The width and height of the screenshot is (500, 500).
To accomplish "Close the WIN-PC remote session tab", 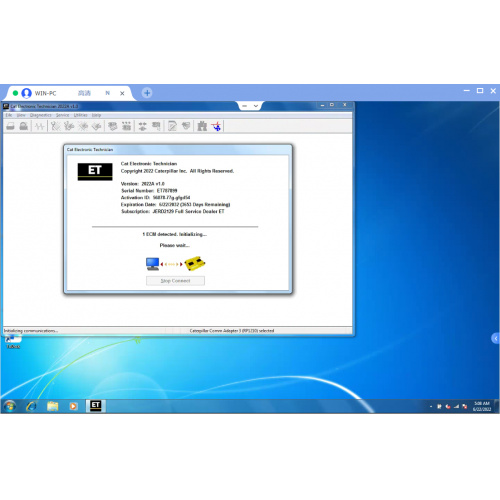I will [122, 93].
